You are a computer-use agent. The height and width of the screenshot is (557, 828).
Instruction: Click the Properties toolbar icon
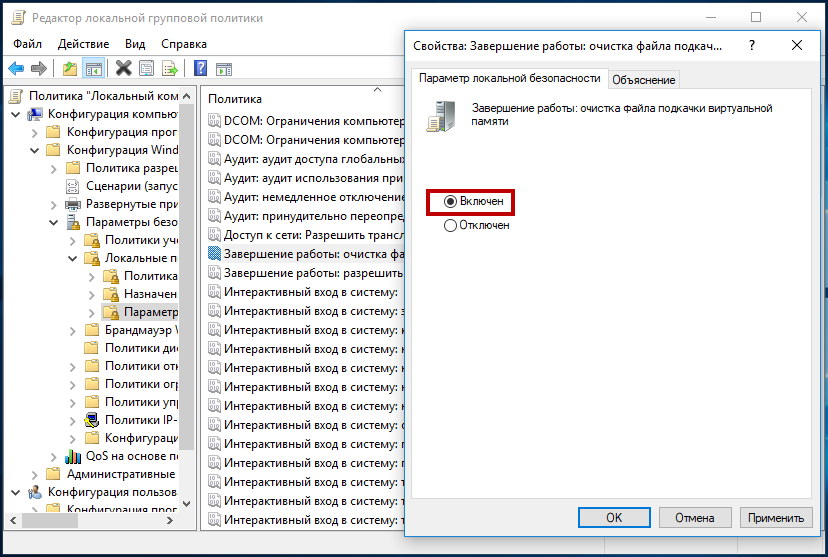(x=146, y=68)
